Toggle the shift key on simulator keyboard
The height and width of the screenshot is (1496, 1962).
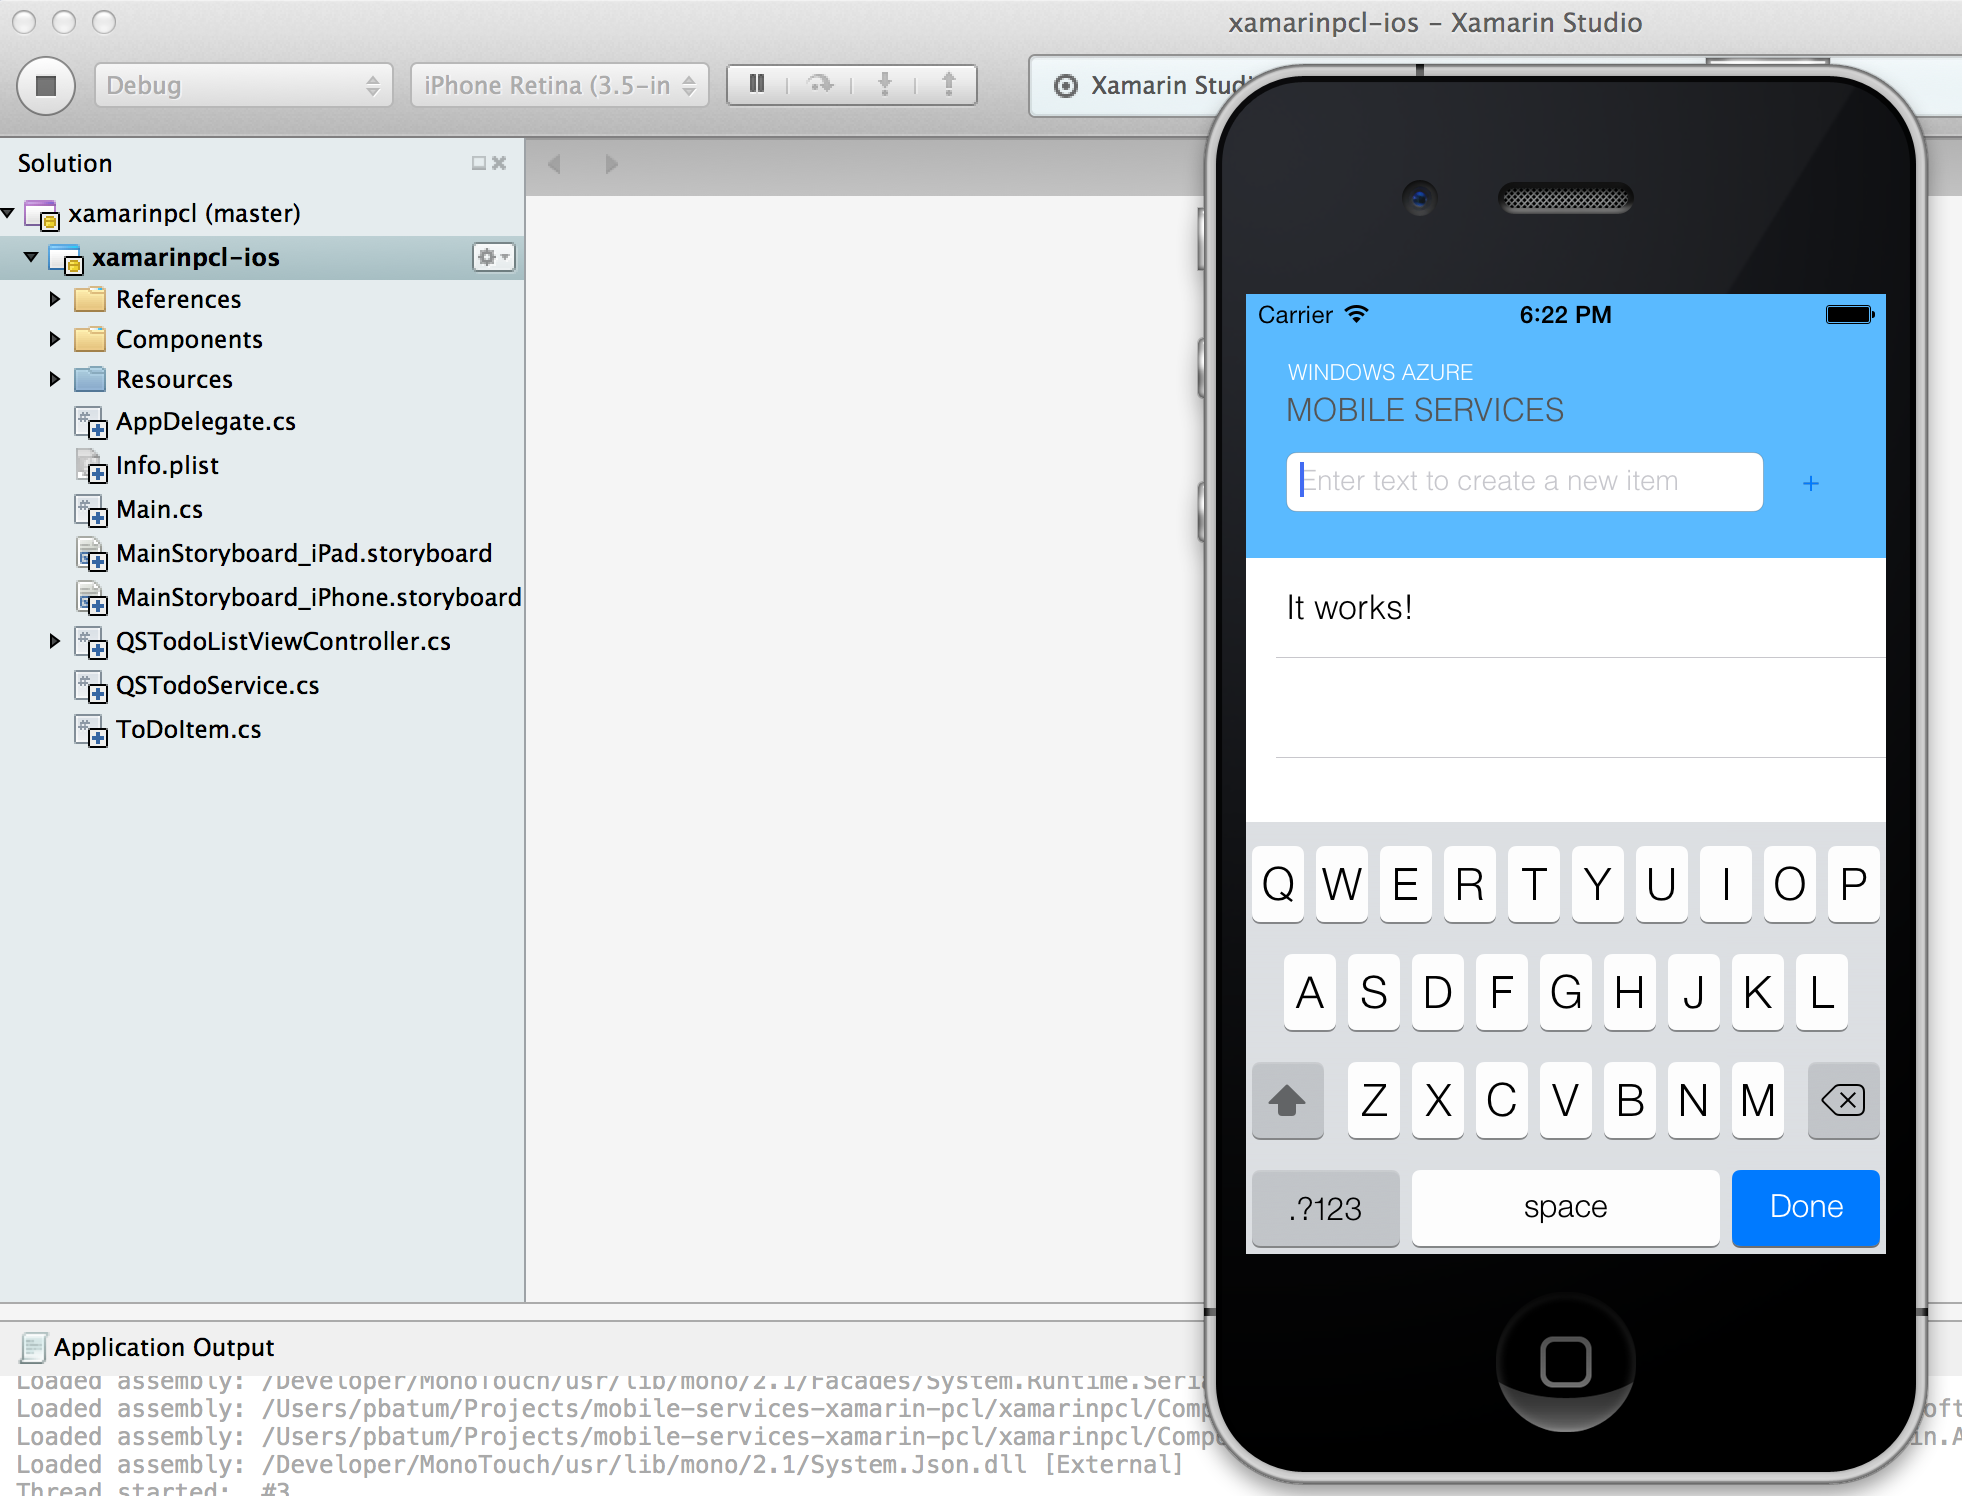point(1287,1100)
